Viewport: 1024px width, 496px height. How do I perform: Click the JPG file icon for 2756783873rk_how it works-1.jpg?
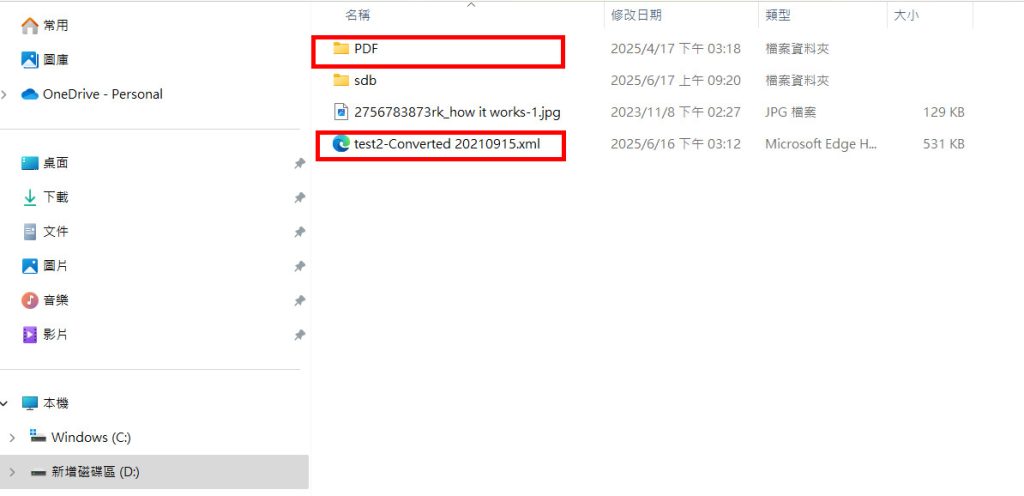pyautogui.click(x=341, y=112)
